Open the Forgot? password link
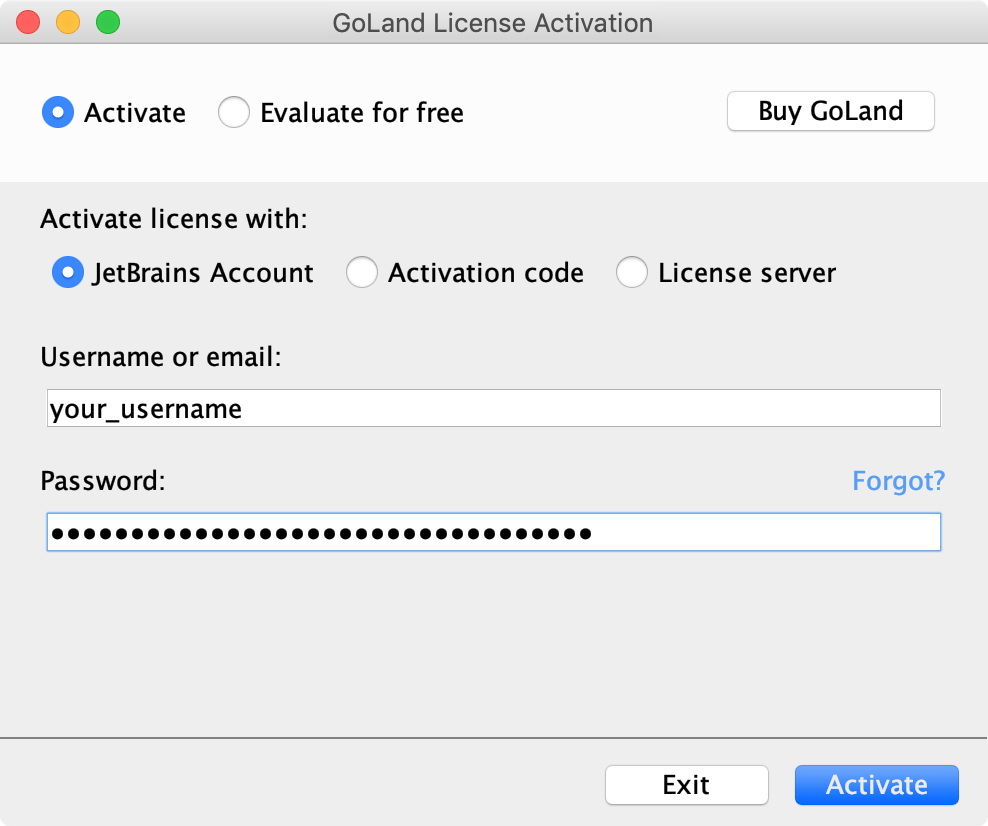The width and height of the screenshot is (988, 826). [899, 481]
